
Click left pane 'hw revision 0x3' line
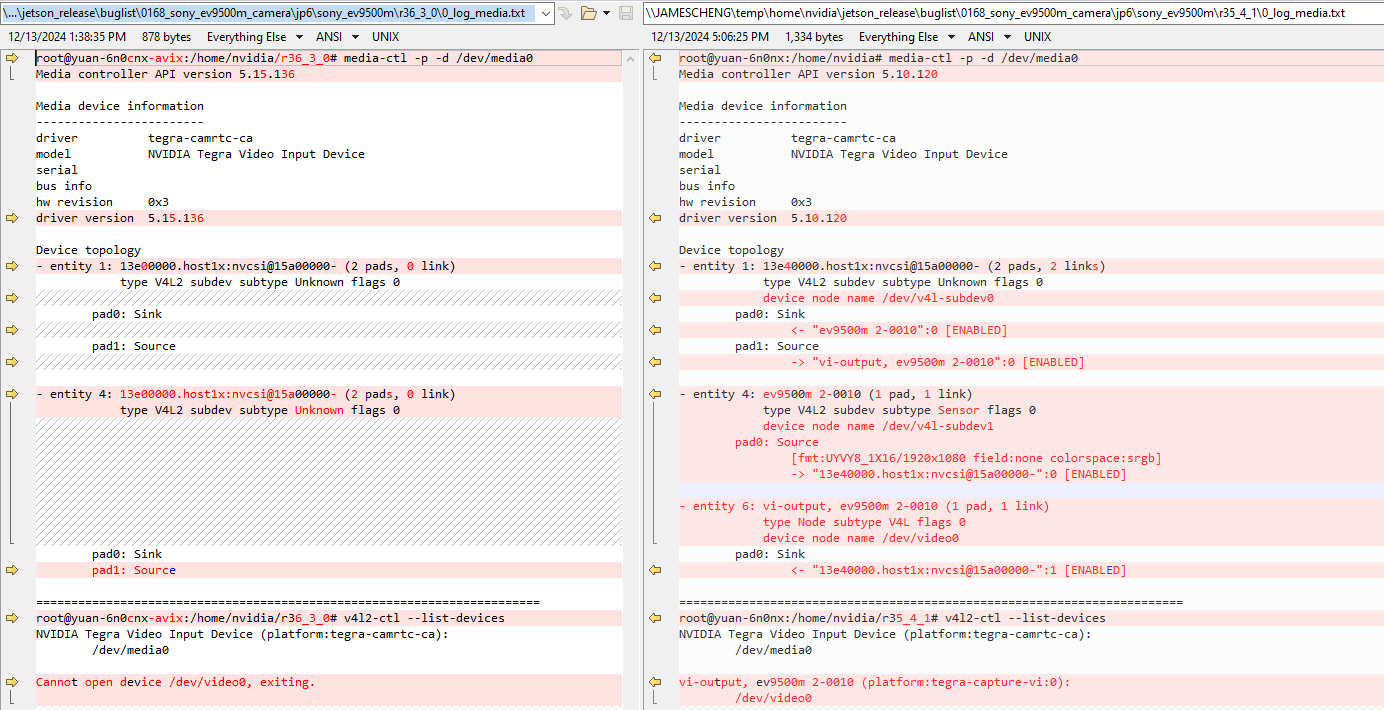(x=102, y=202)
